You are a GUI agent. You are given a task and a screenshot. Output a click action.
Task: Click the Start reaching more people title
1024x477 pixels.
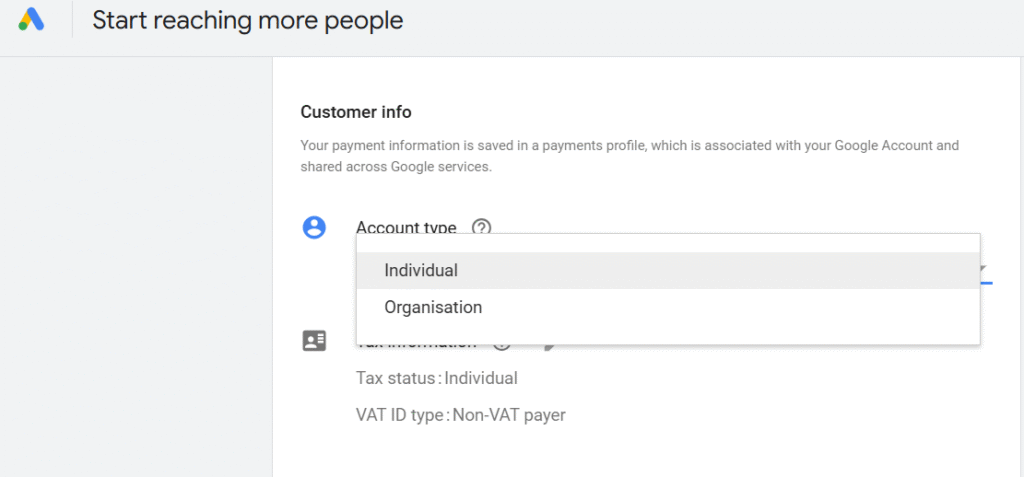click(x=248, y=21)
